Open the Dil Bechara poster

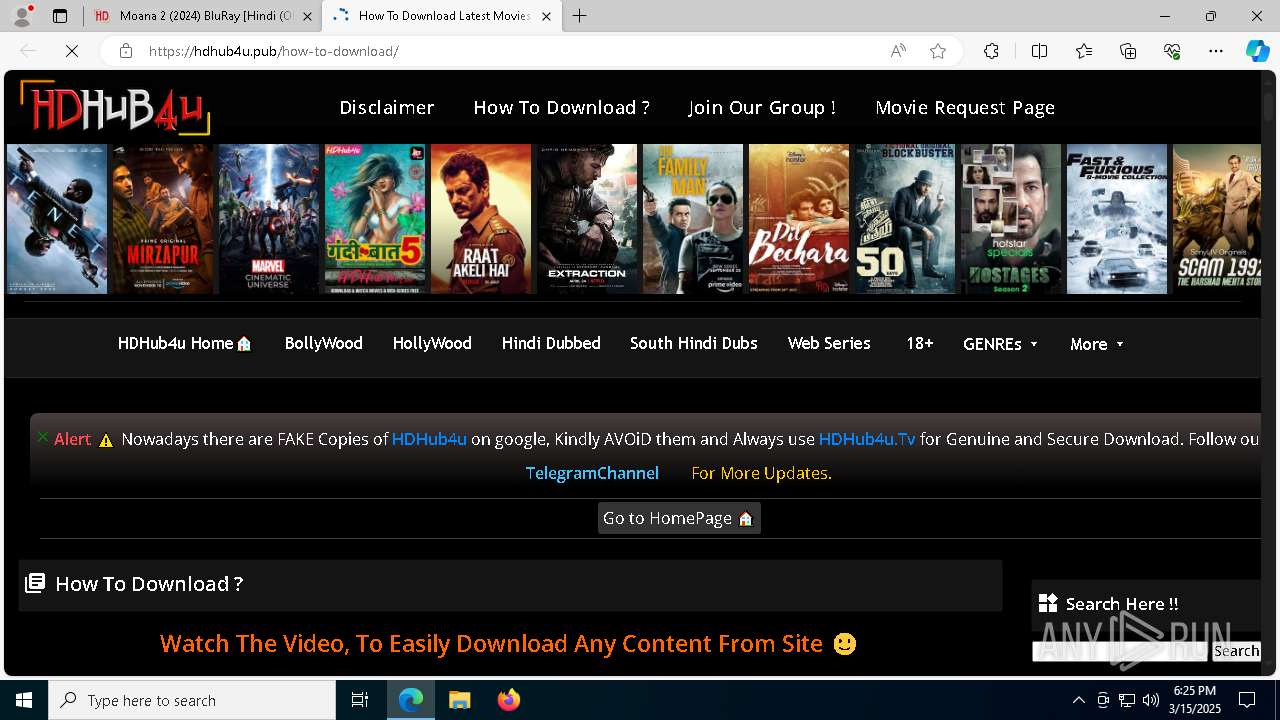click(x=799, y=219)
